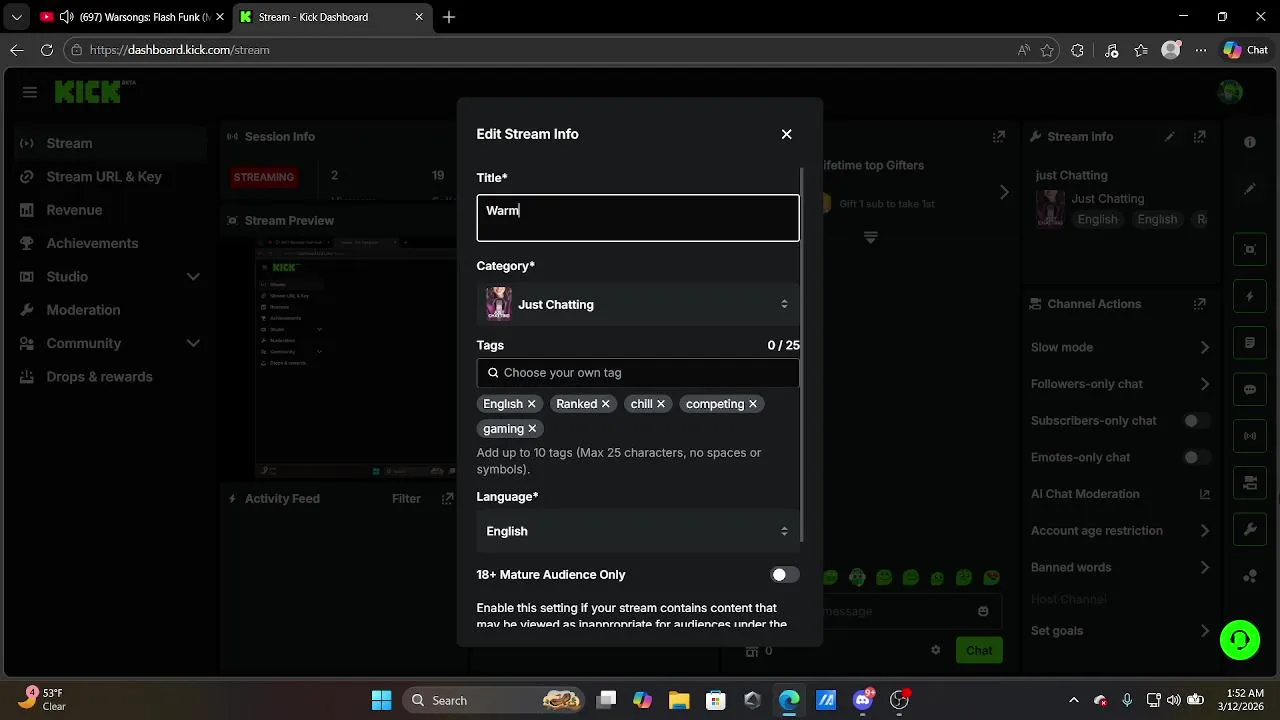Pop out the Channel Actions panel
This screenshot has height=720, width=1280.
point(1200,304)
